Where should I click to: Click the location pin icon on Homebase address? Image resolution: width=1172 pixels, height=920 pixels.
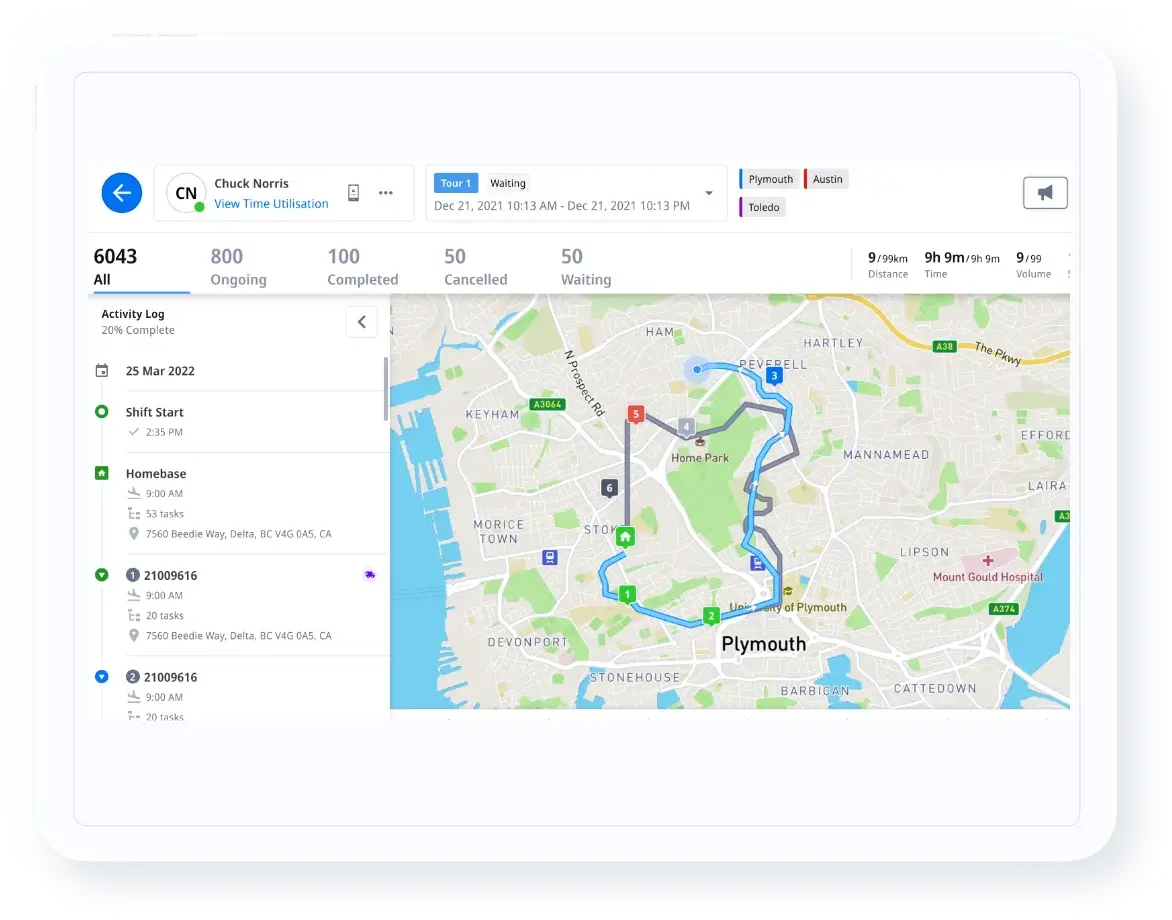[x=134, y=533]
